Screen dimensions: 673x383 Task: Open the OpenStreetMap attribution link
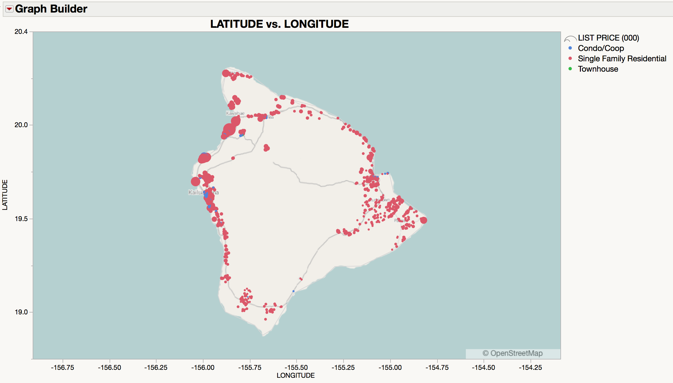coord(512,353)
